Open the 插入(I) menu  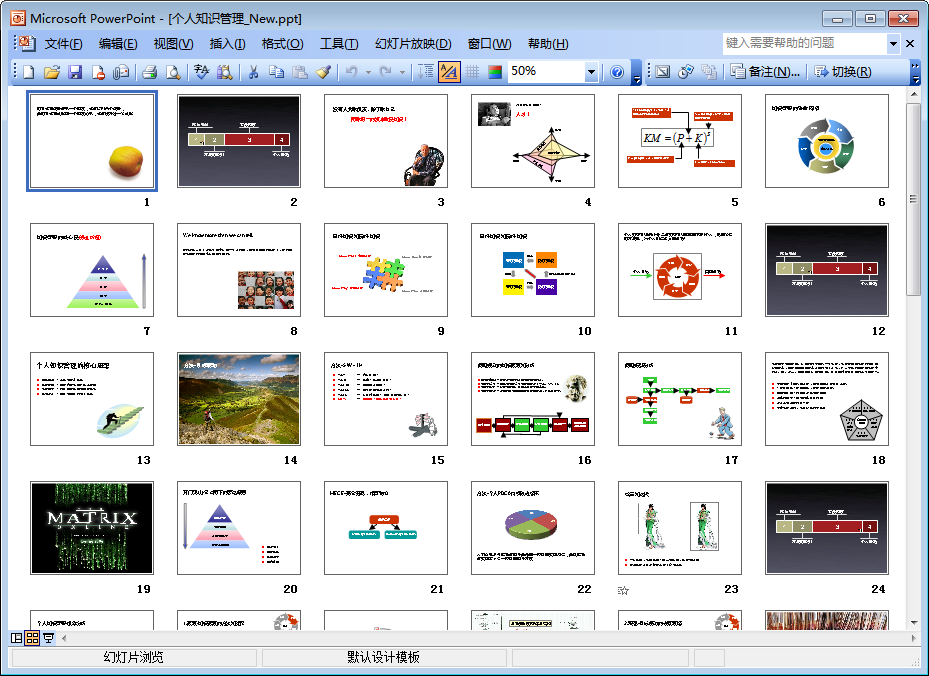pyautogui.click(x=228, y=44)
